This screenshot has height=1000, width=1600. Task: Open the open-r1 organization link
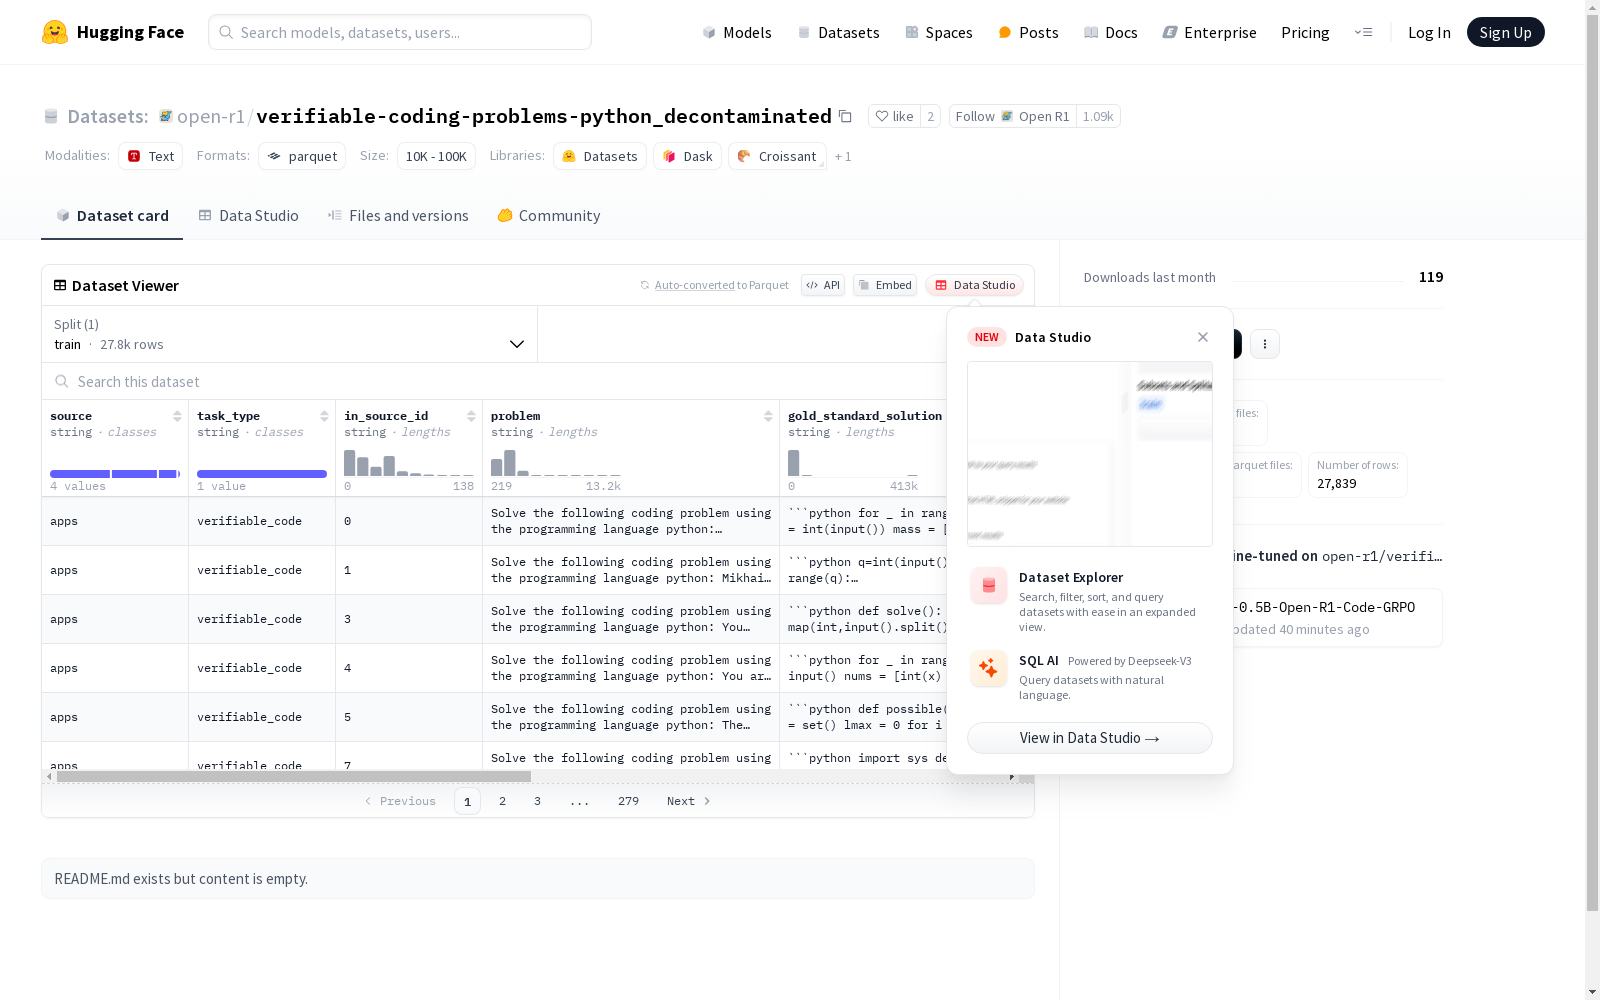(211, 116)
